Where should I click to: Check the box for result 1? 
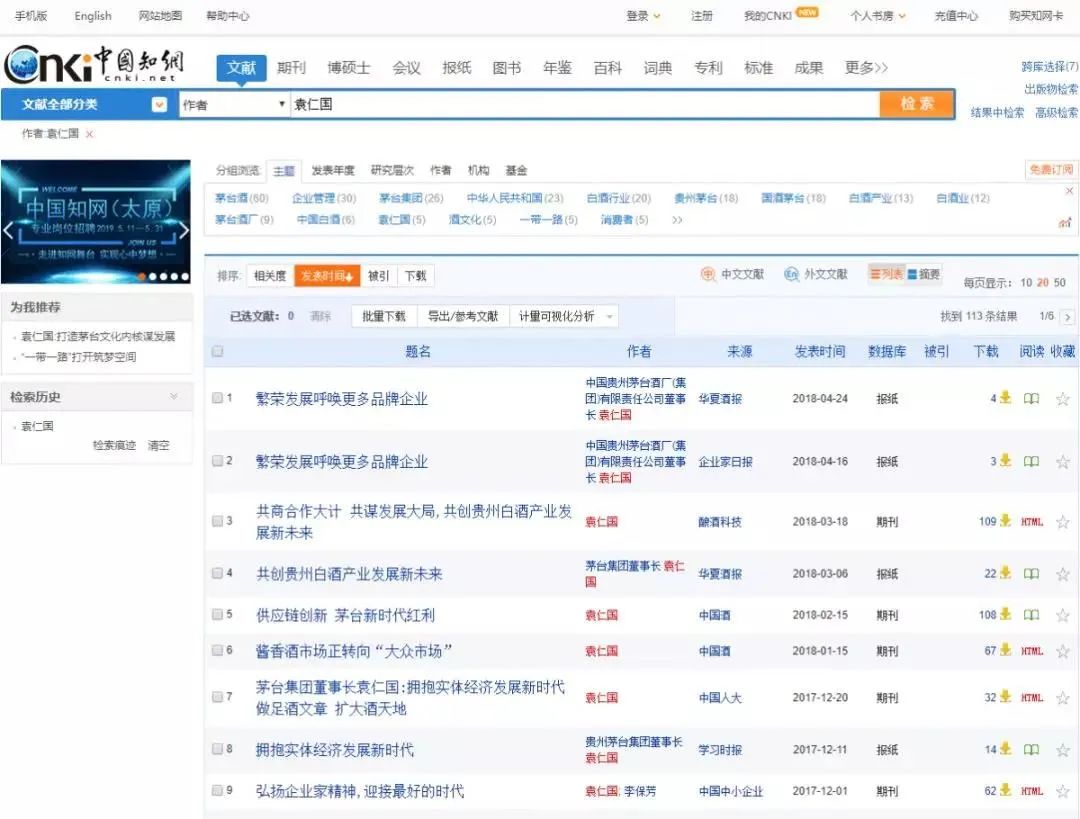(218, 397)
